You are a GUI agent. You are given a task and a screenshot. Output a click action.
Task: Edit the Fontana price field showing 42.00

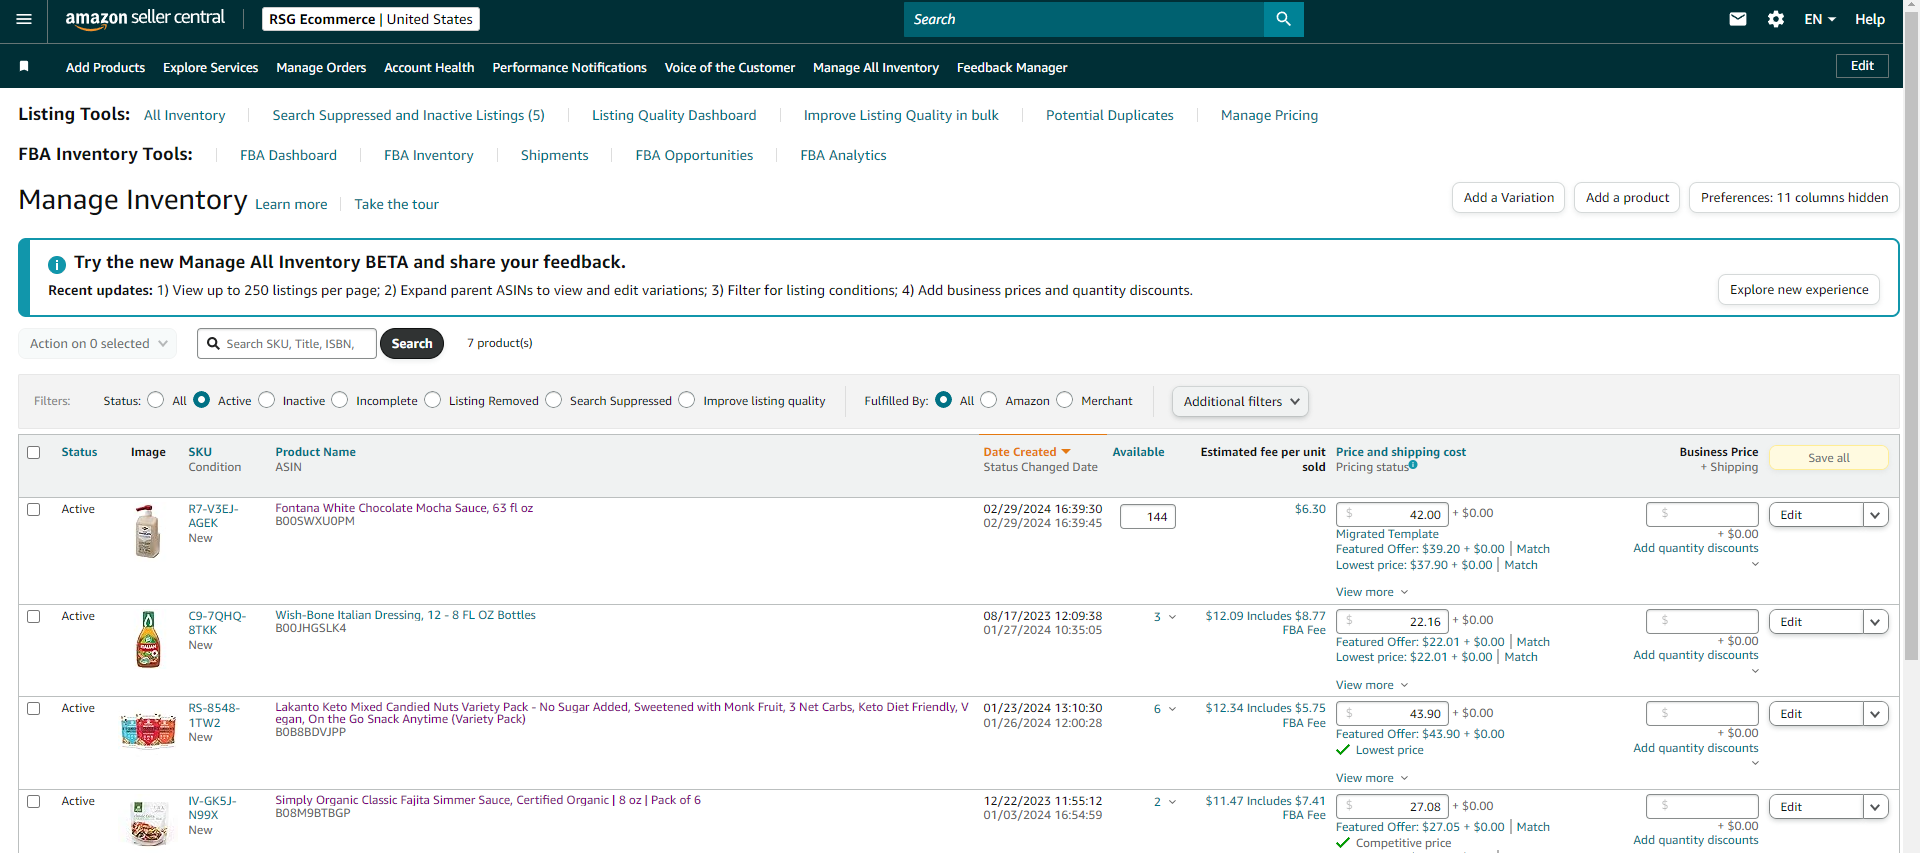pos(1392,514)
